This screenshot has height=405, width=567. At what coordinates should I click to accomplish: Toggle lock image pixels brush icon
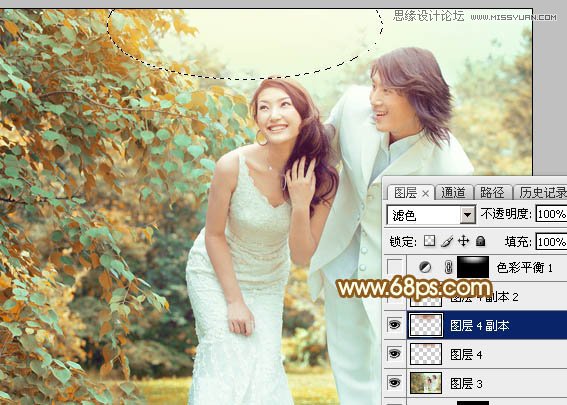[x=447, y=241]
